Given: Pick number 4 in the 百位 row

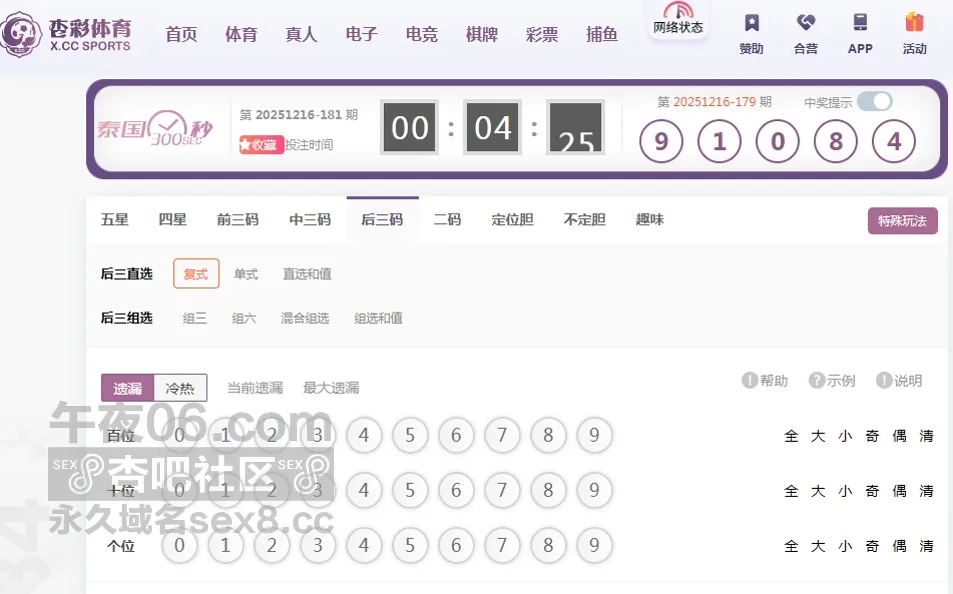Looking at the screenshot, I should click(x=363, y=435).
